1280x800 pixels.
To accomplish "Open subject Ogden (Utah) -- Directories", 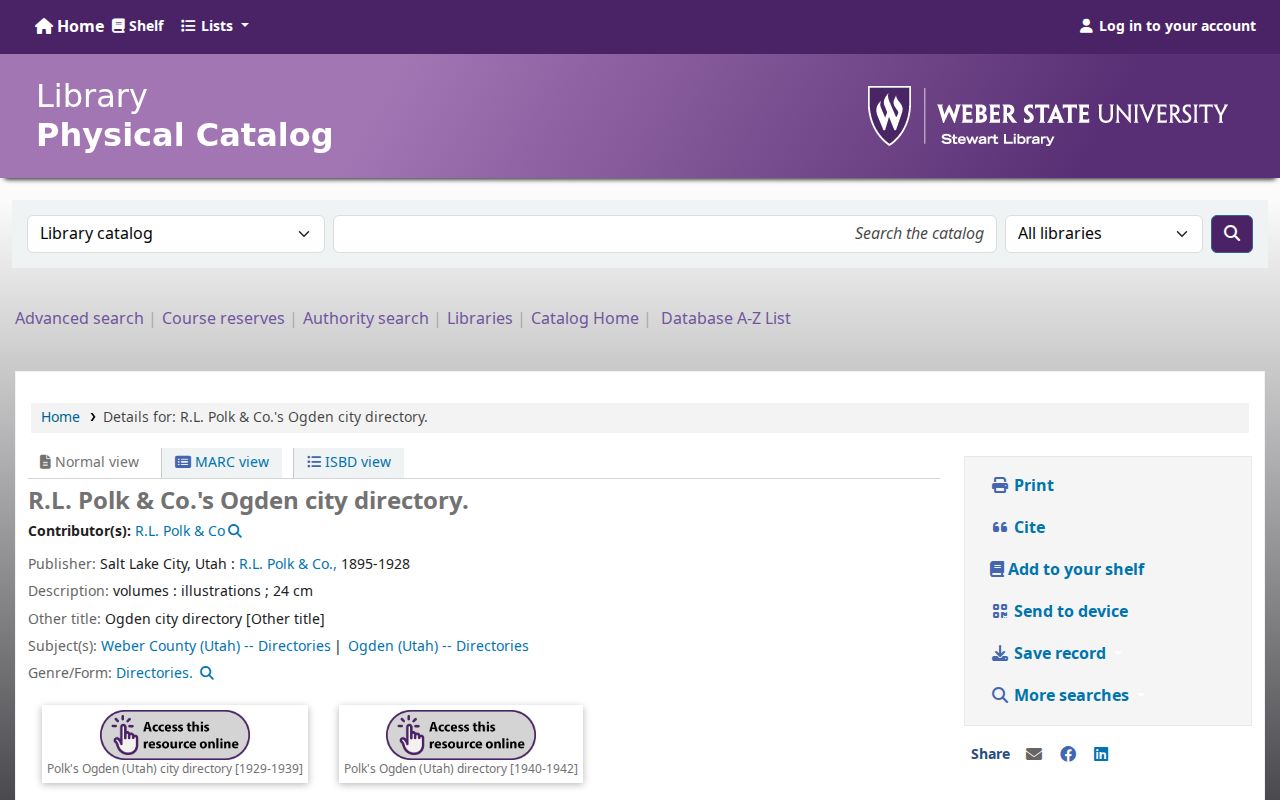I will tap(438, 646).
